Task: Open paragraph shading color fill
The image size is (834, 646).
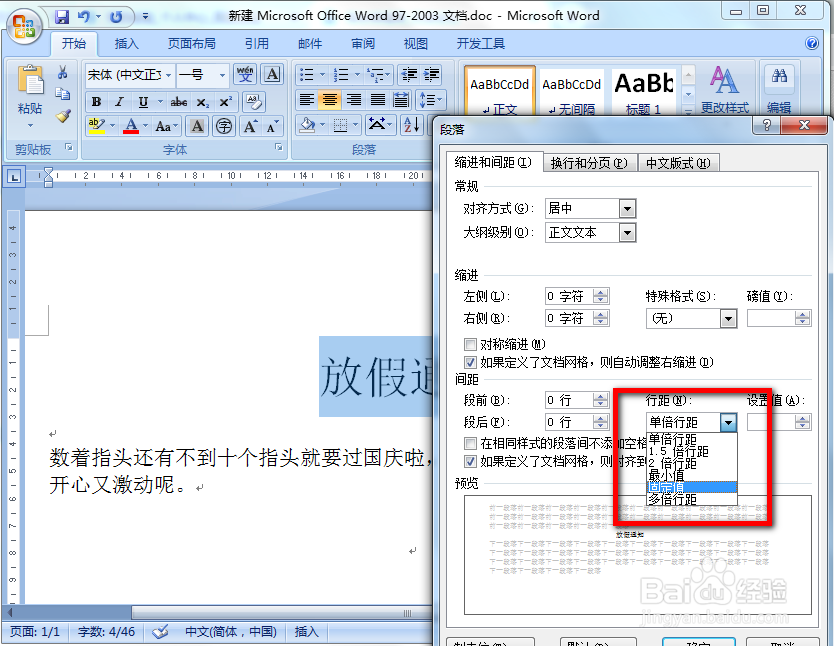Action: click(x=307, y=125)
